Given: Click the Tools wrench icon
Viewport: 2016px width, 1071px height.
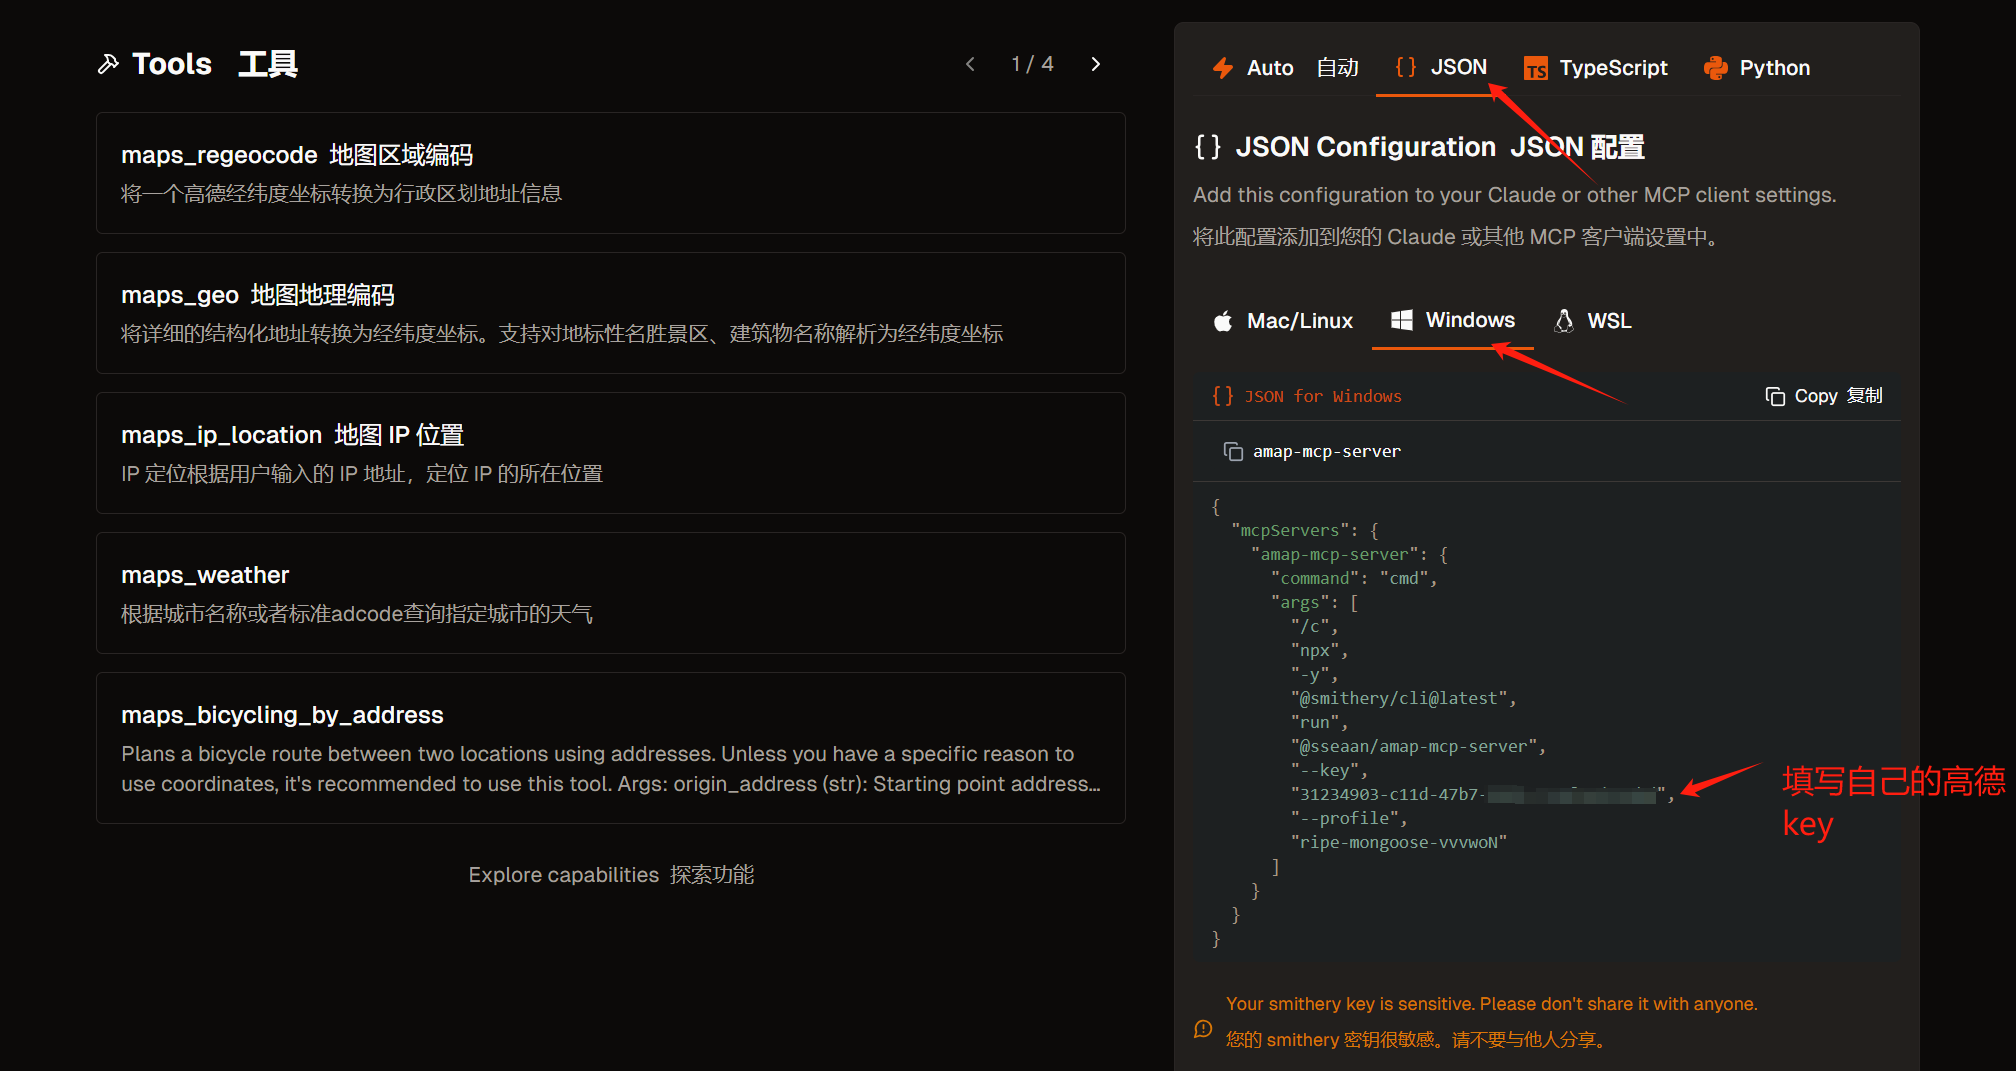Looking at the screenshot, I should (108, 64).
